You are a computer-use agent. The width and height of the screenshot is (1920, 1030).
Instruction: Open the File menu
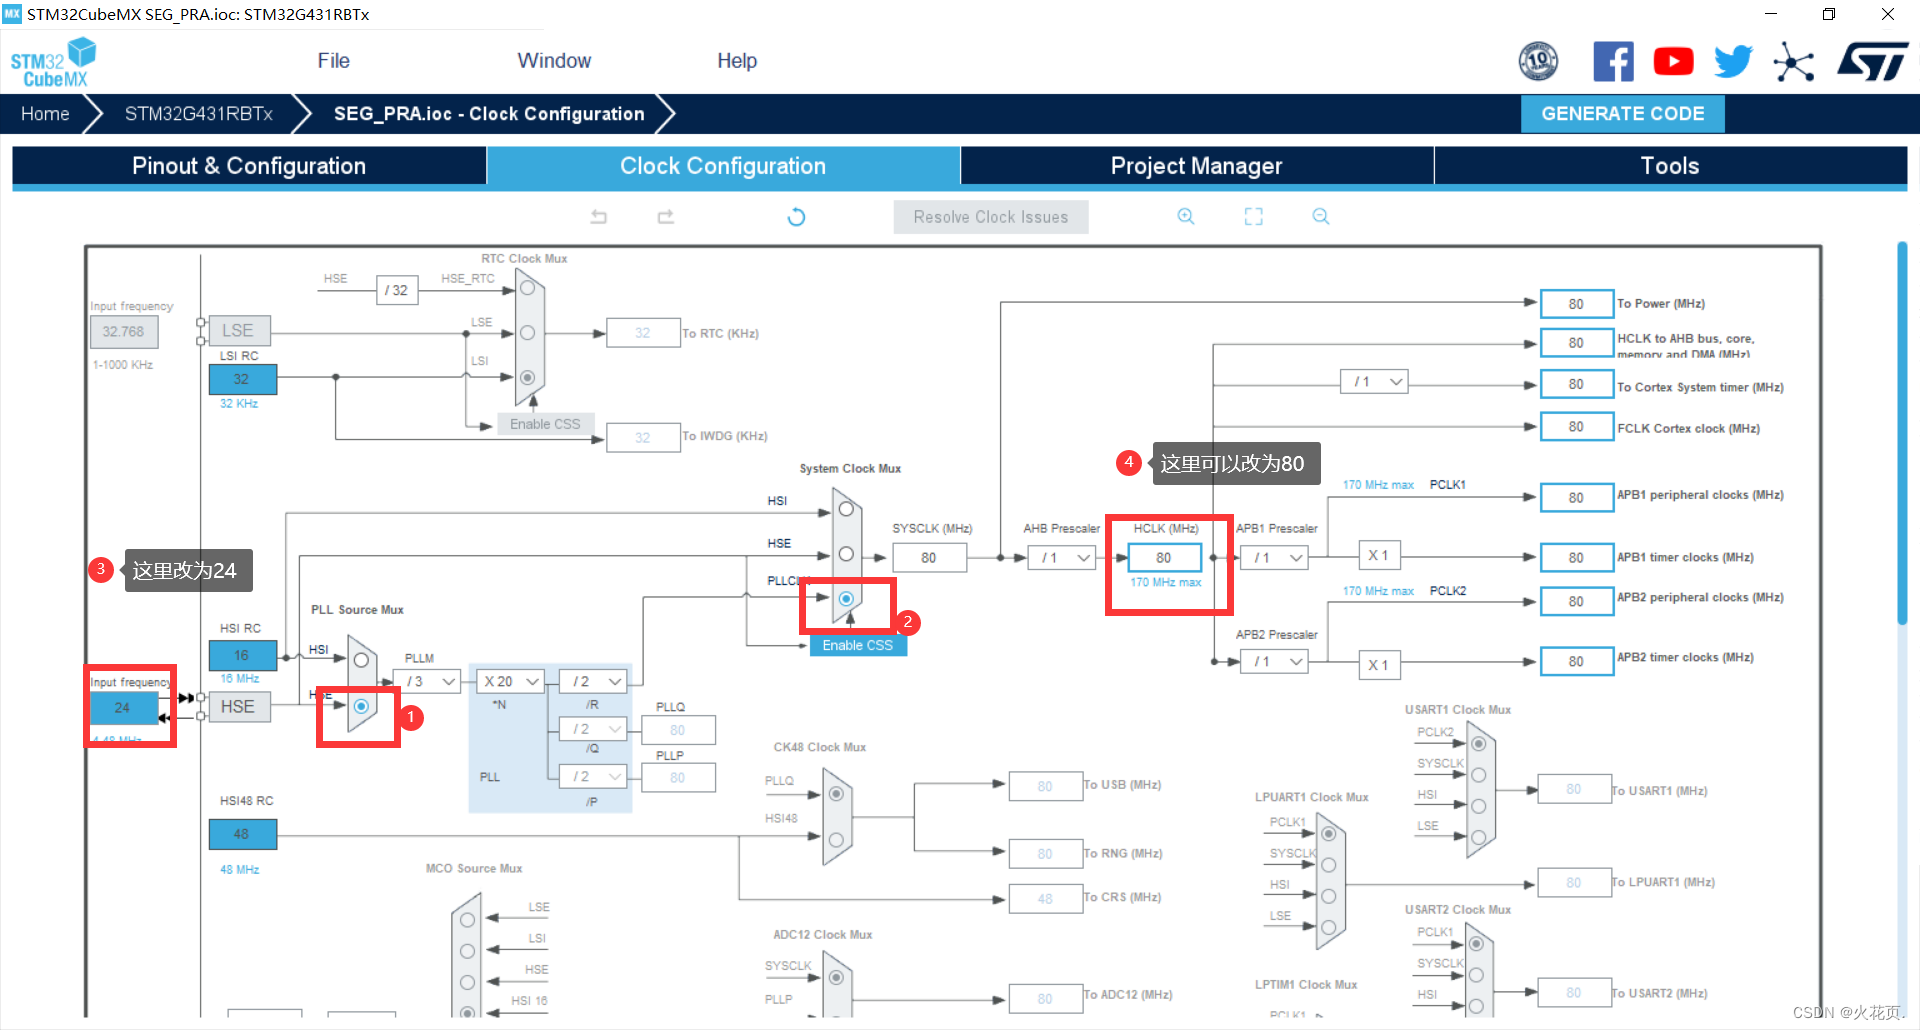pos(333,61)
